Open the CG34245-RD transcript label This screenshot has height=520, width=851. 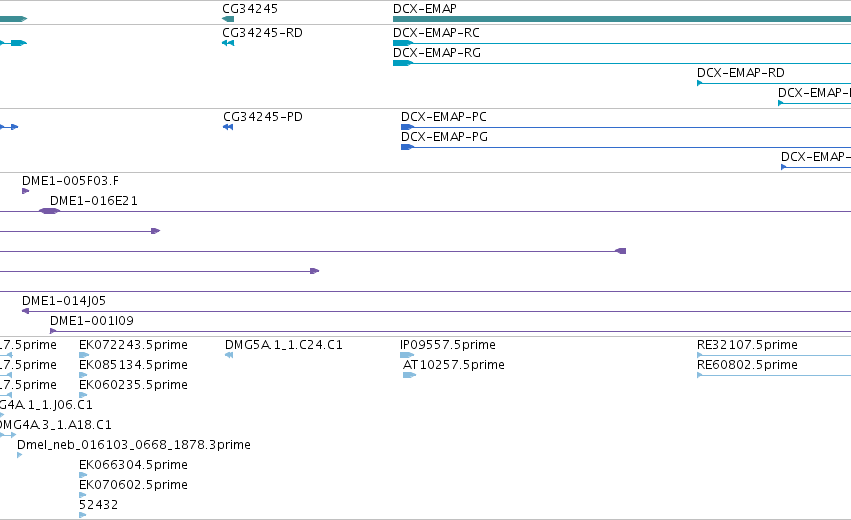point(262,33)
